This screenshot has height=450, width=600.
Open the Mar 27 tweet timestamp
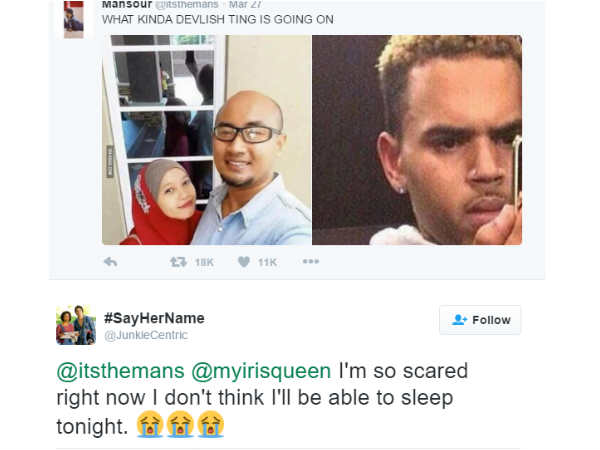point(245,4)
